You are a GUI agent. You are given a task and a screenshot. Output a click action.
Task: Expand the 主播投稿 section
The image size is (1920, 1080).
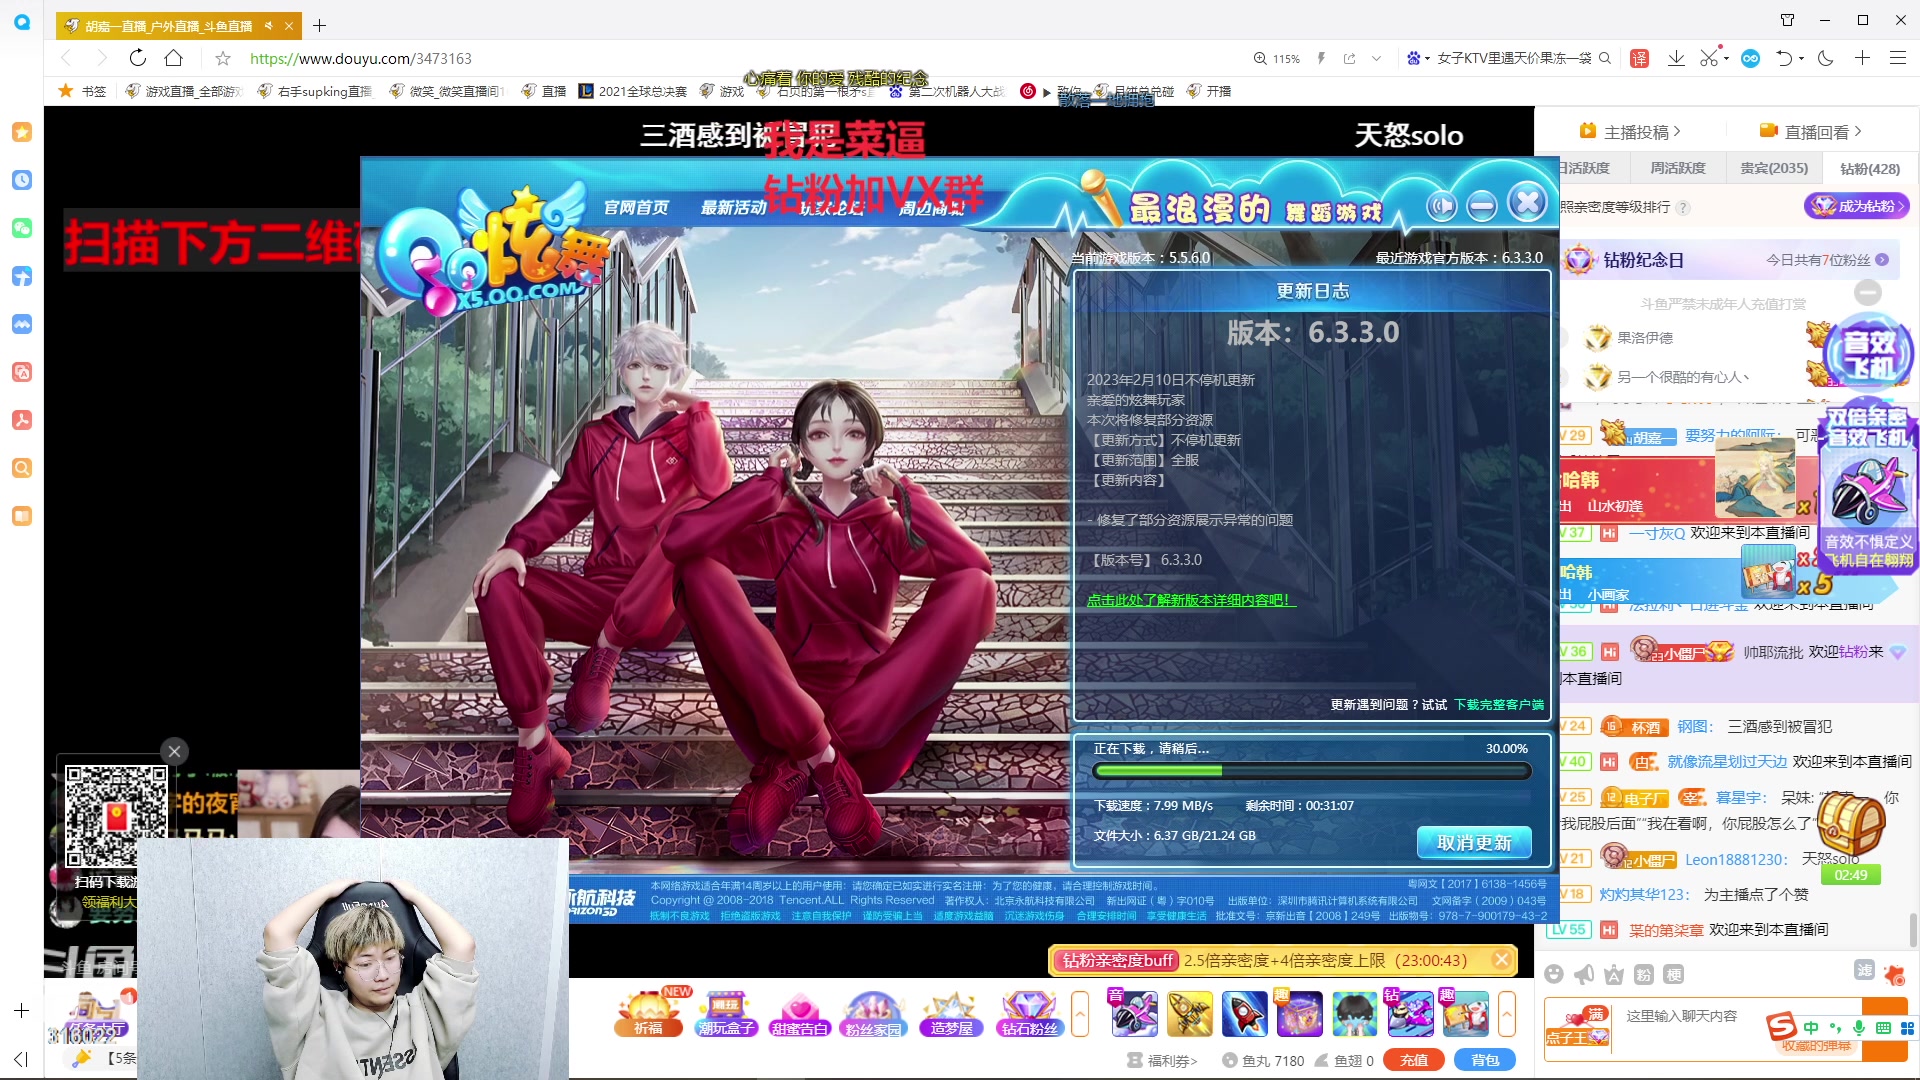click(x=1630, y=131)
